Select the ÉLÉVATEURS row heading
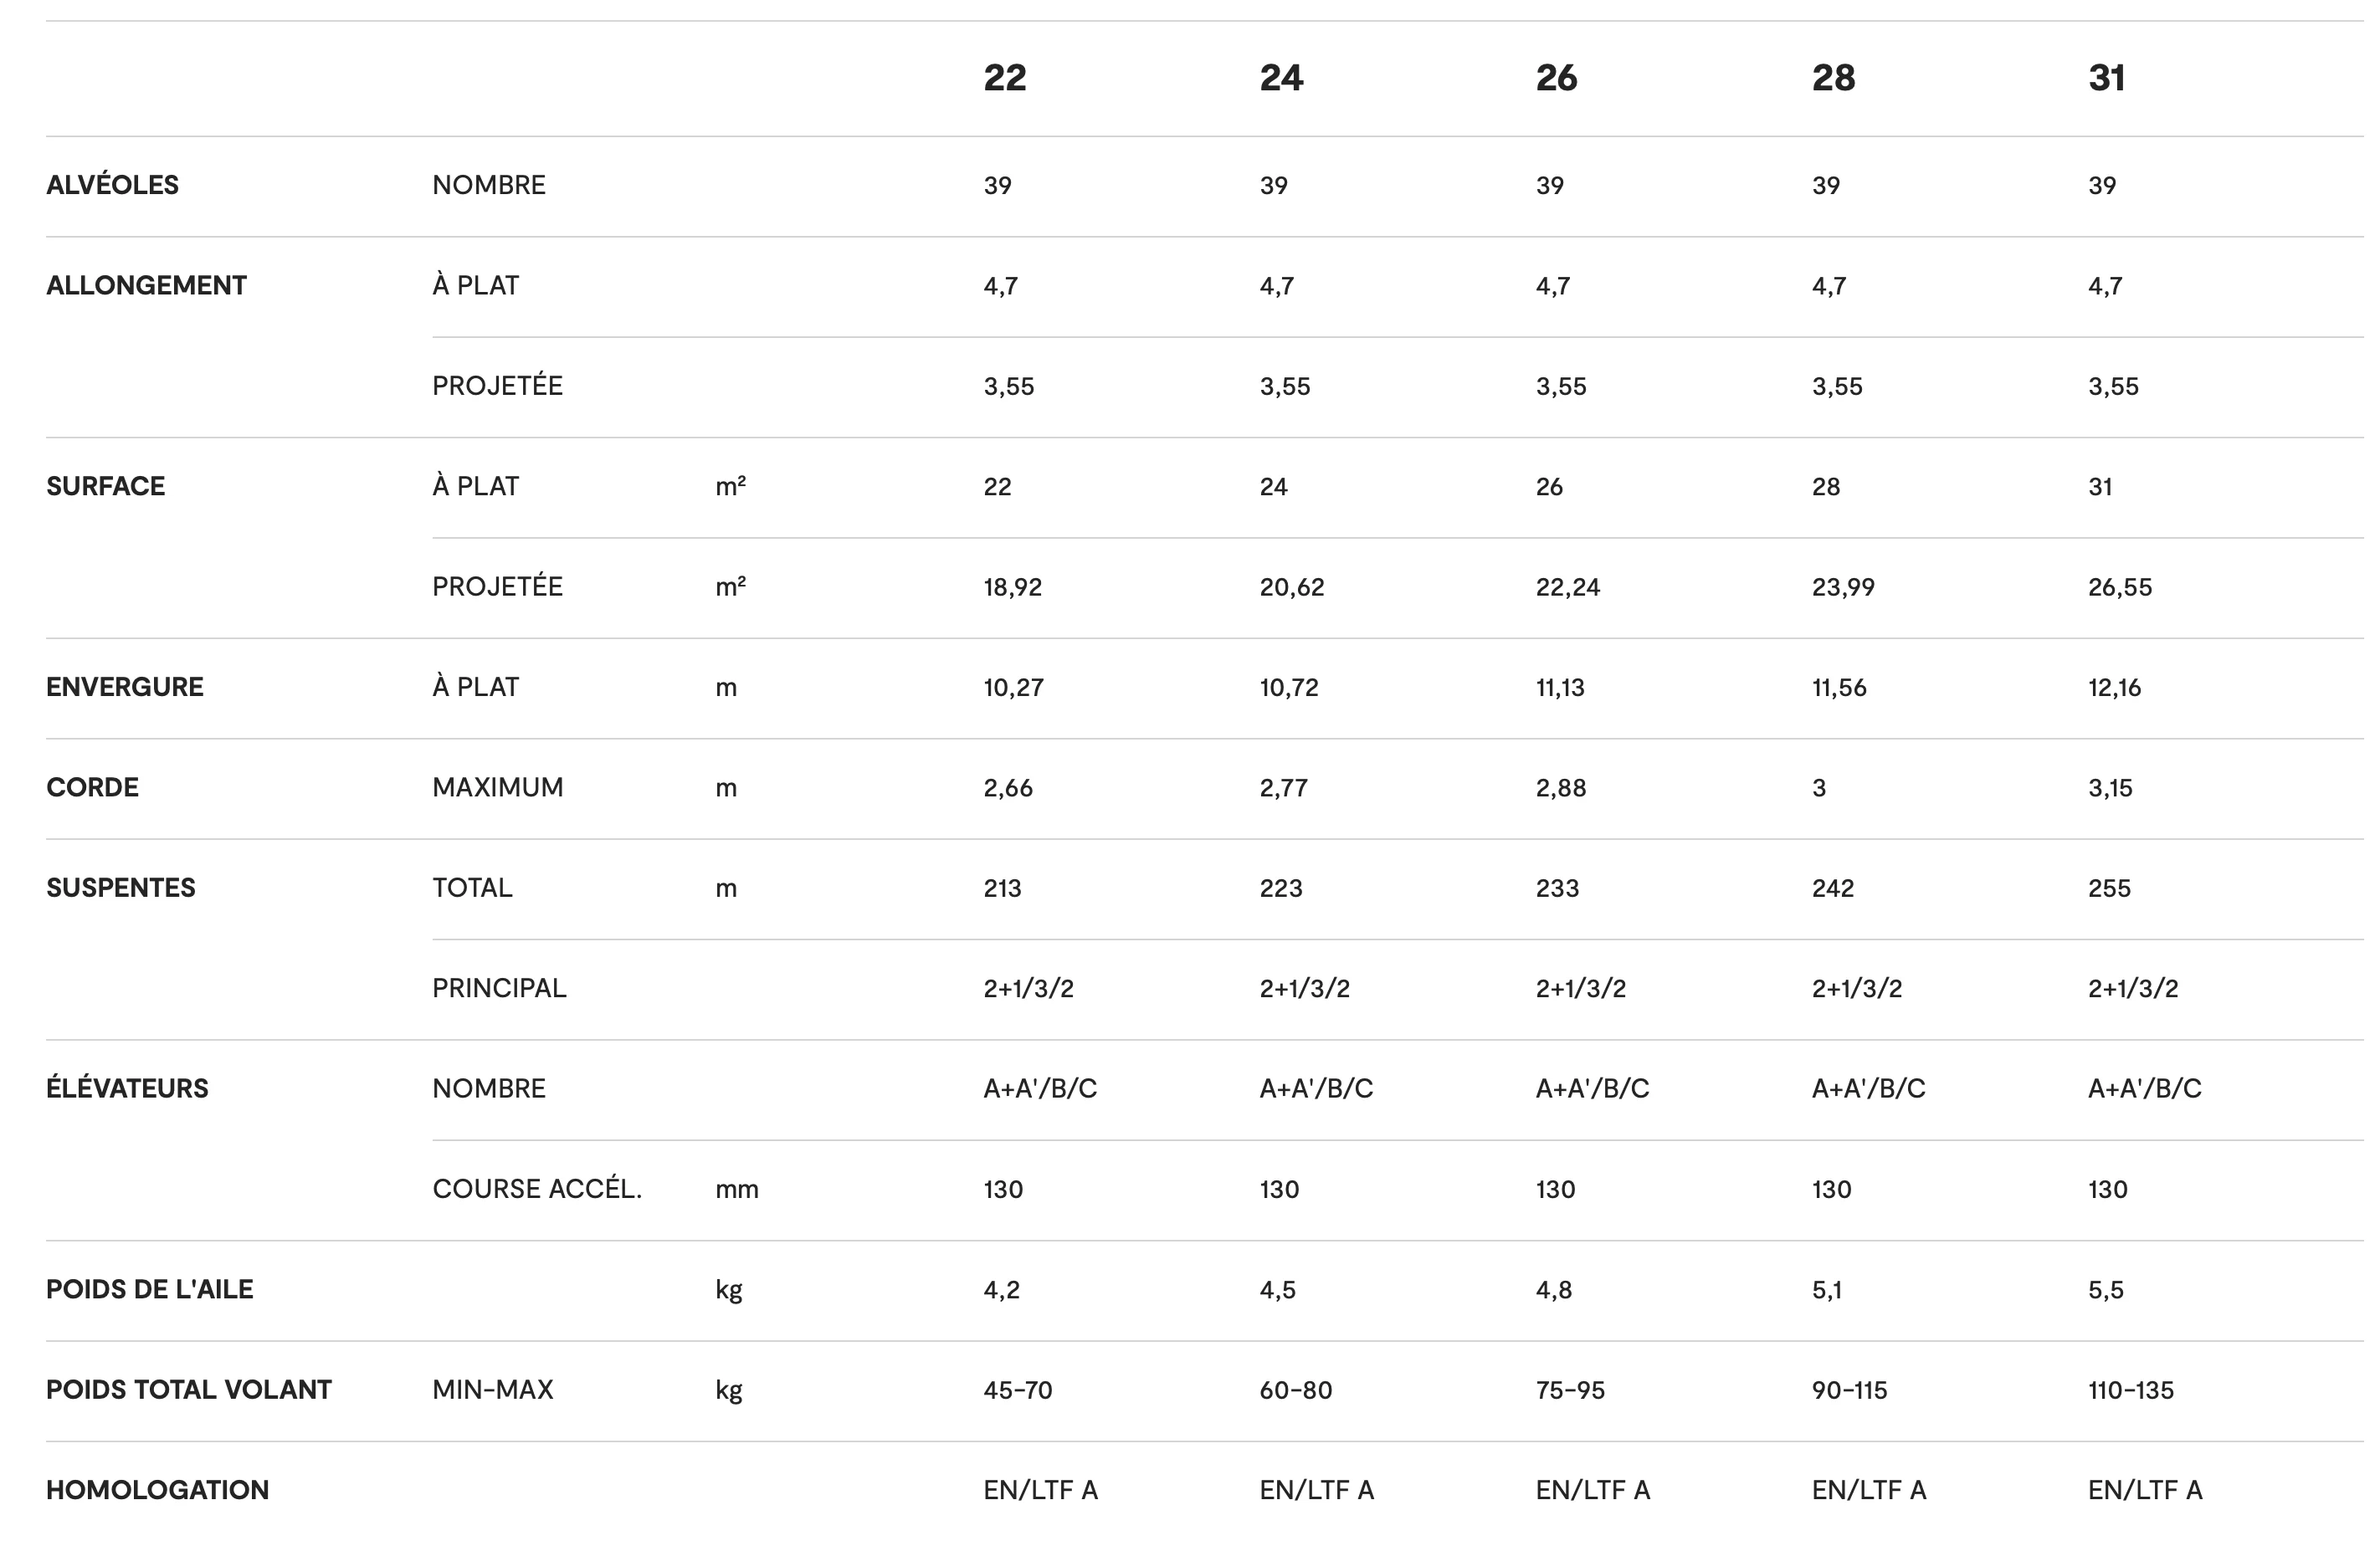 coord(127,1088)
